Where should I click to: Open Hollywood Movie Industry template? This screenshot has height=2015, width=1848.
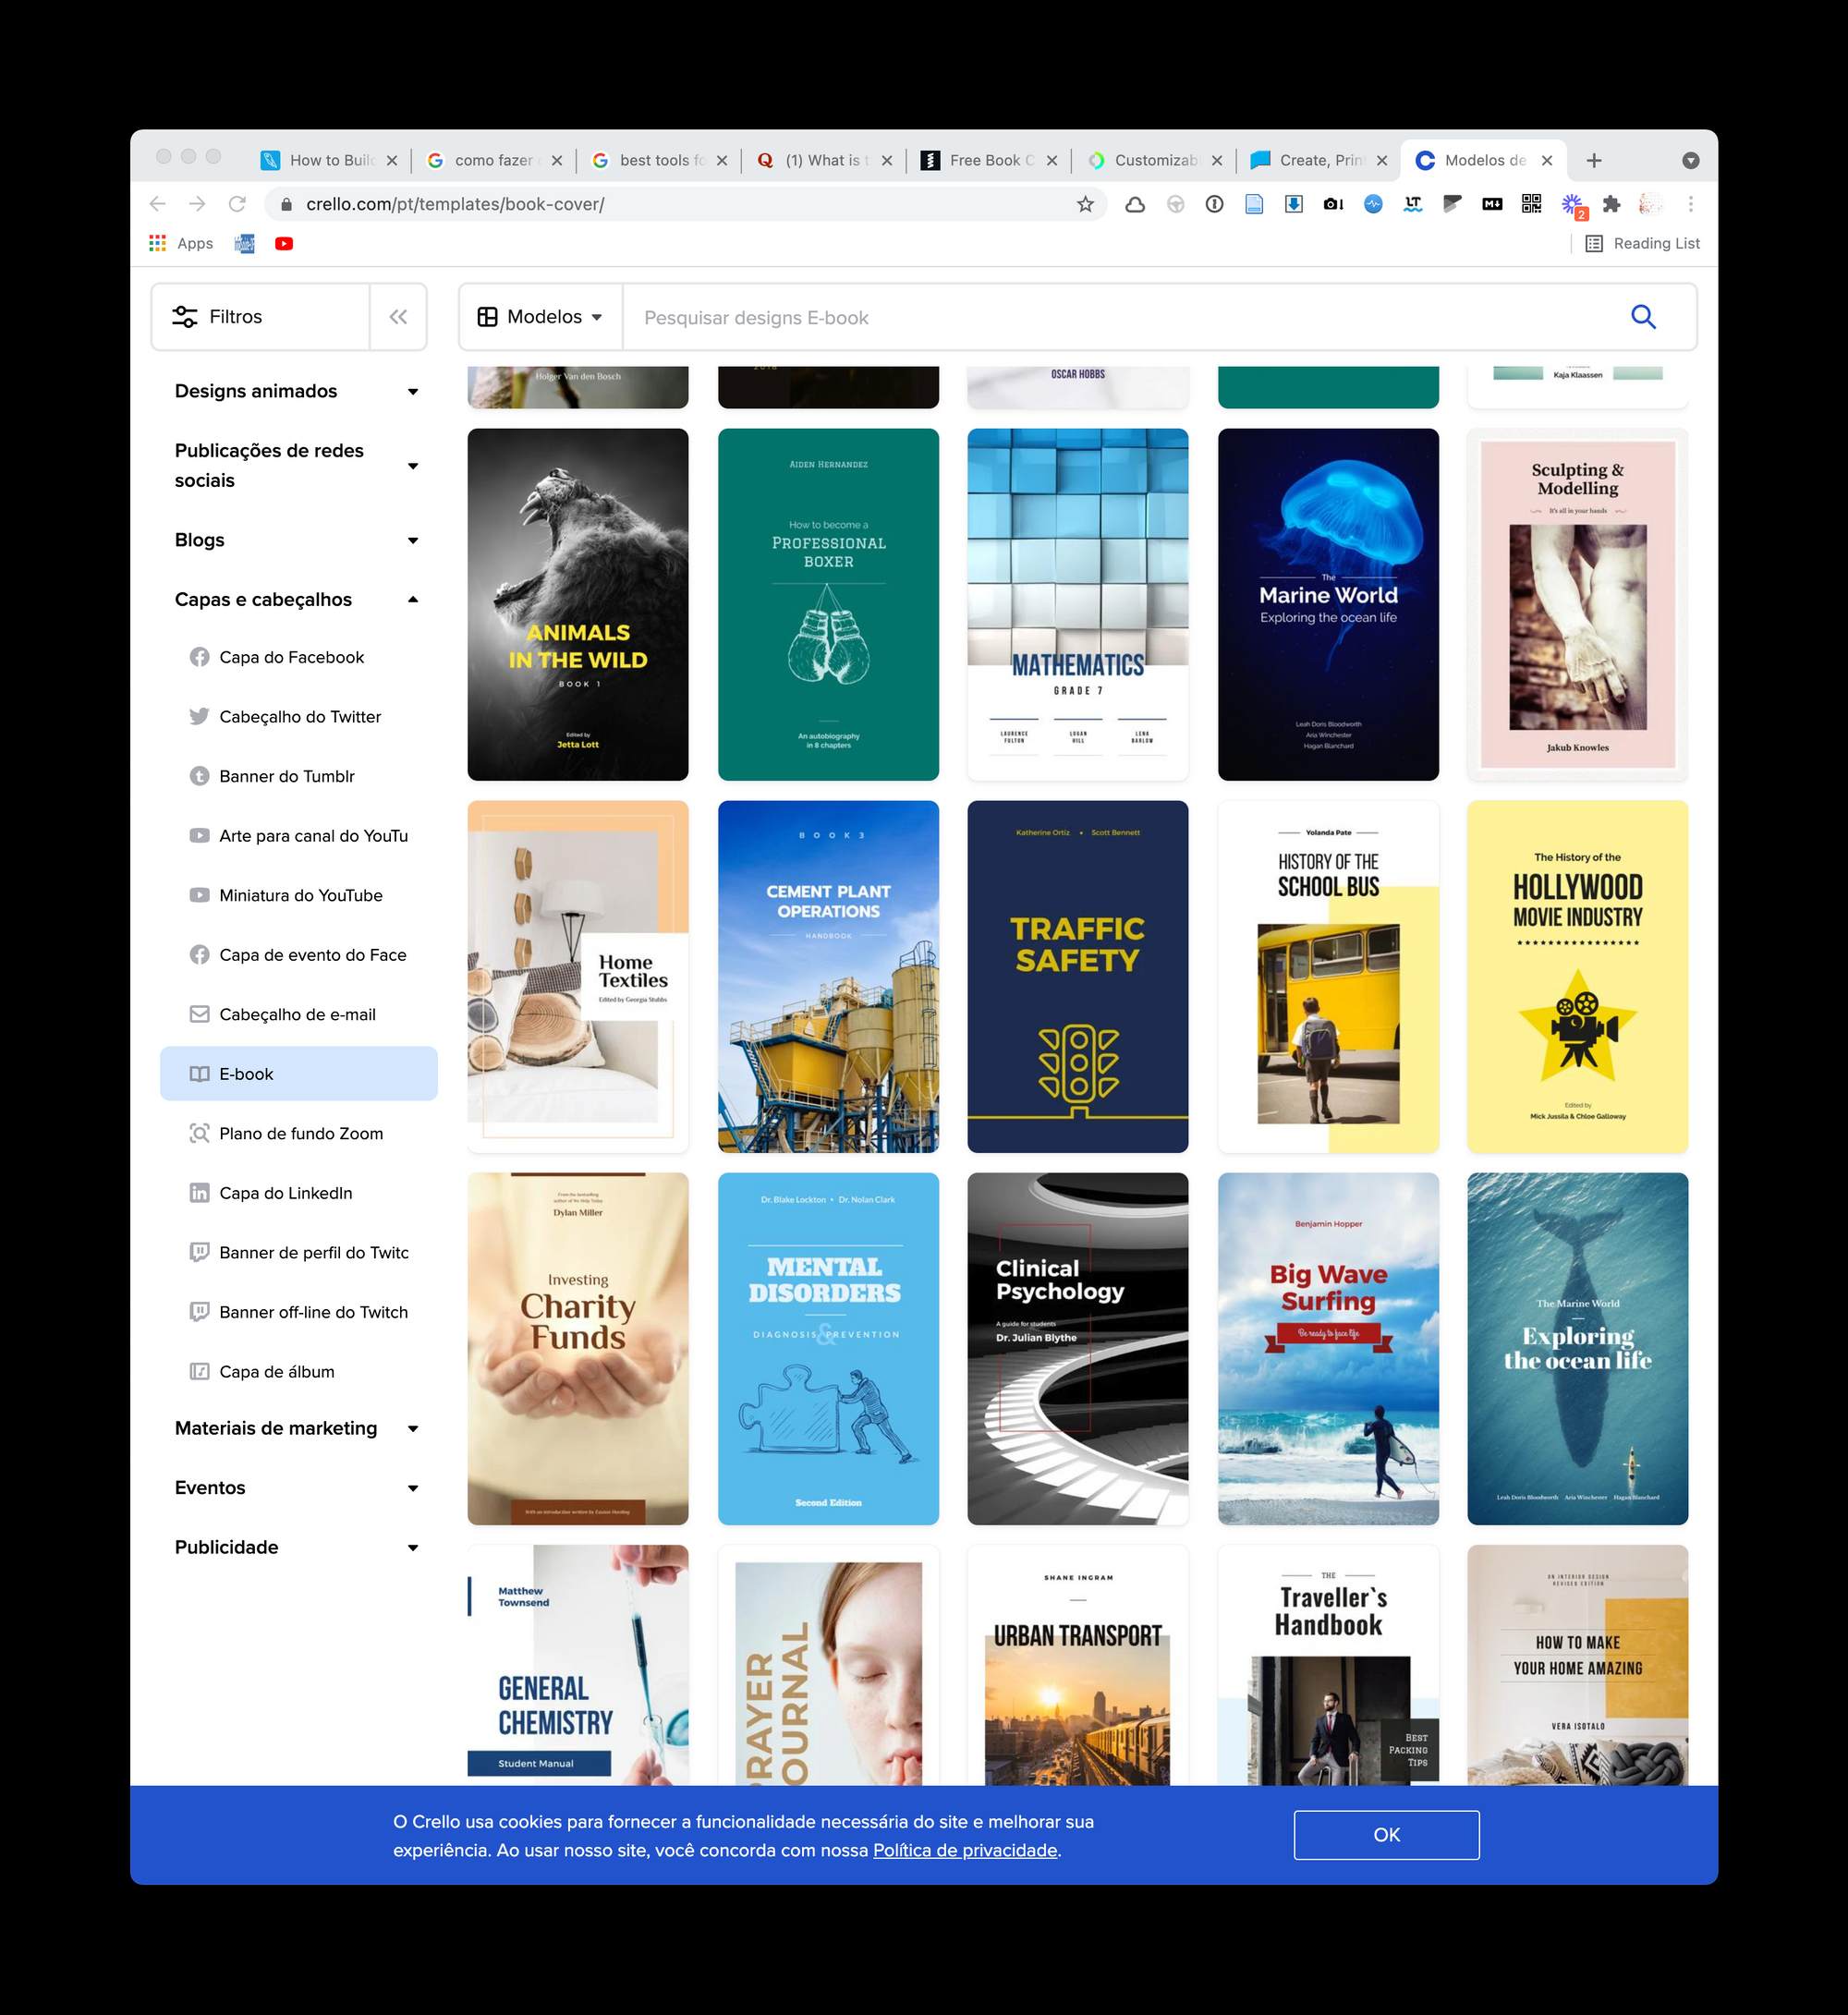[1577, 976]
